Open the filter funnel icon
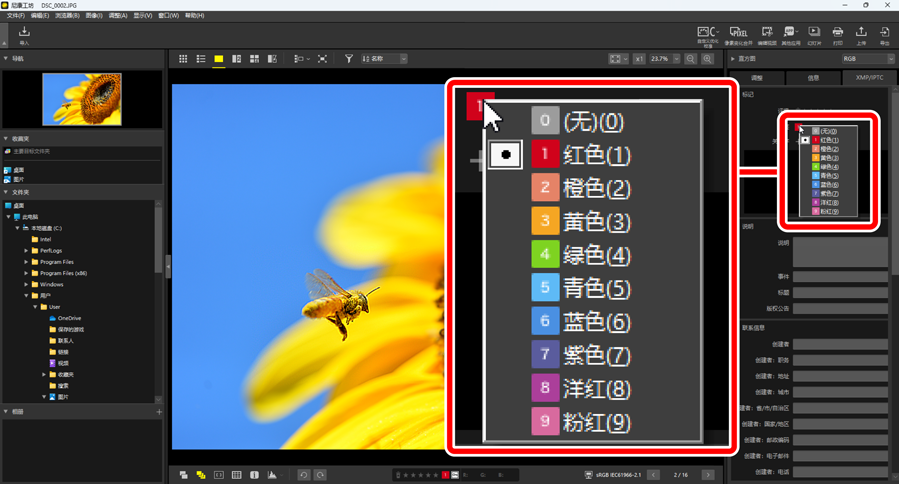This screenshot has width=899, height=484. (349, 59)
